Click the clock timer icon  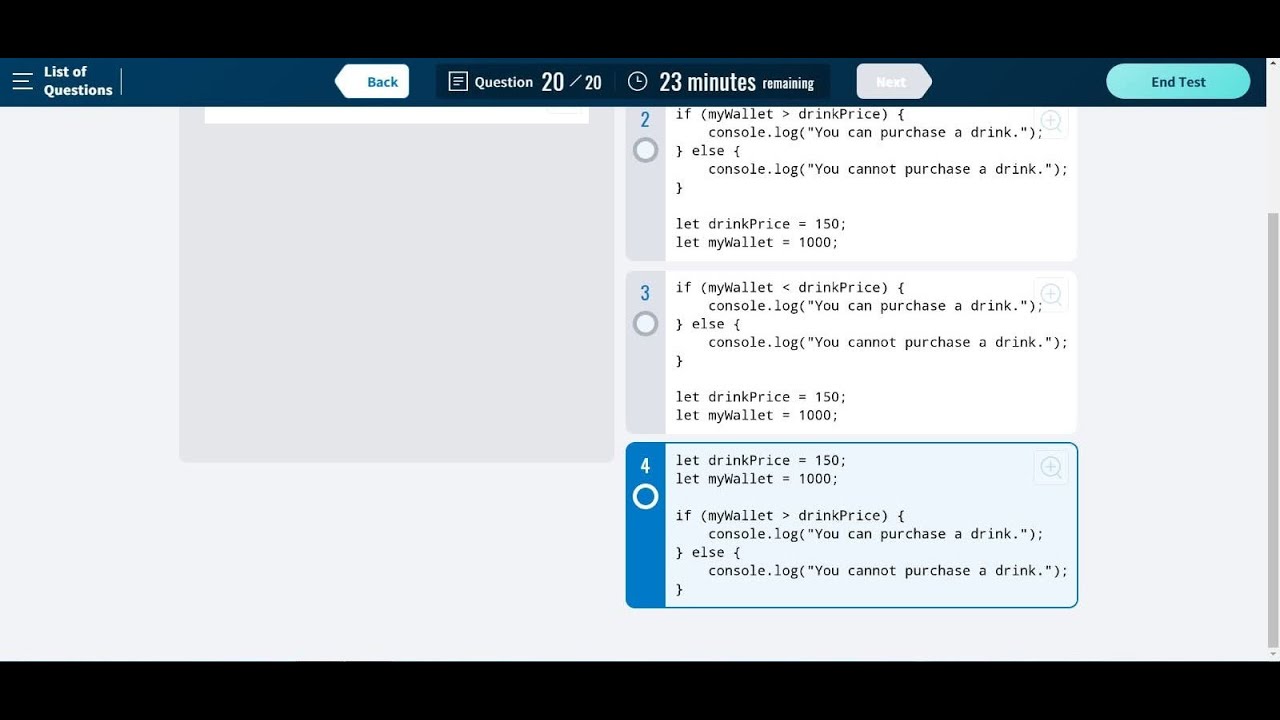coord(637,82)
